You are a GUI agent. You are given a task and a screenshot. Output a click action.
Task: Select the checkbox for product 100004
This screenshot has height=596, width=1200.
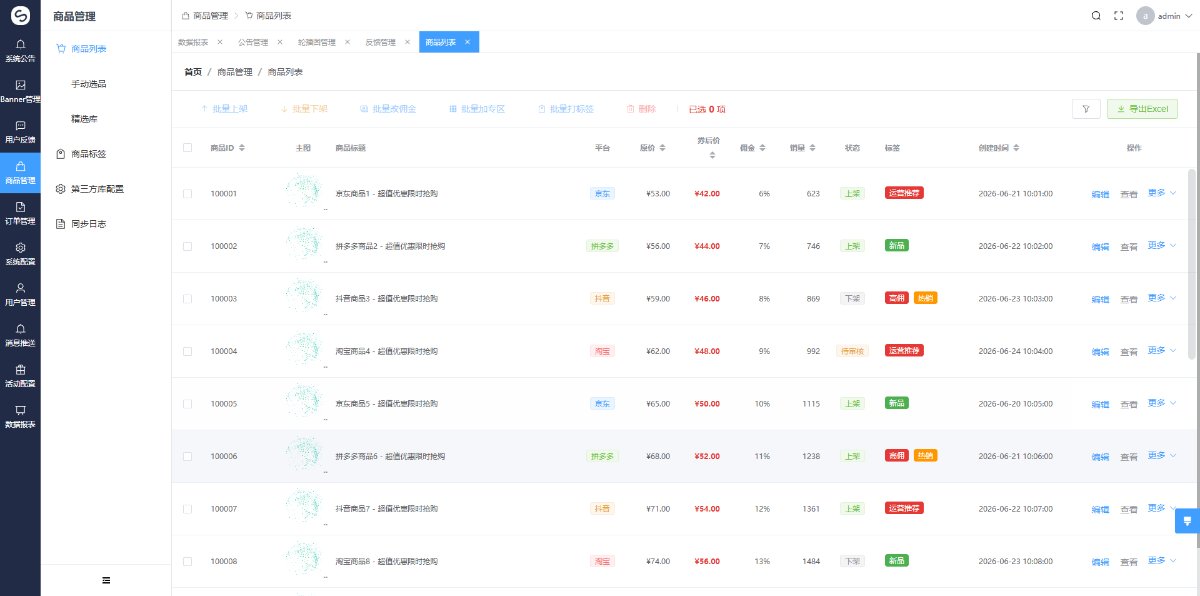pyautogui.click(x=187, y=351)
